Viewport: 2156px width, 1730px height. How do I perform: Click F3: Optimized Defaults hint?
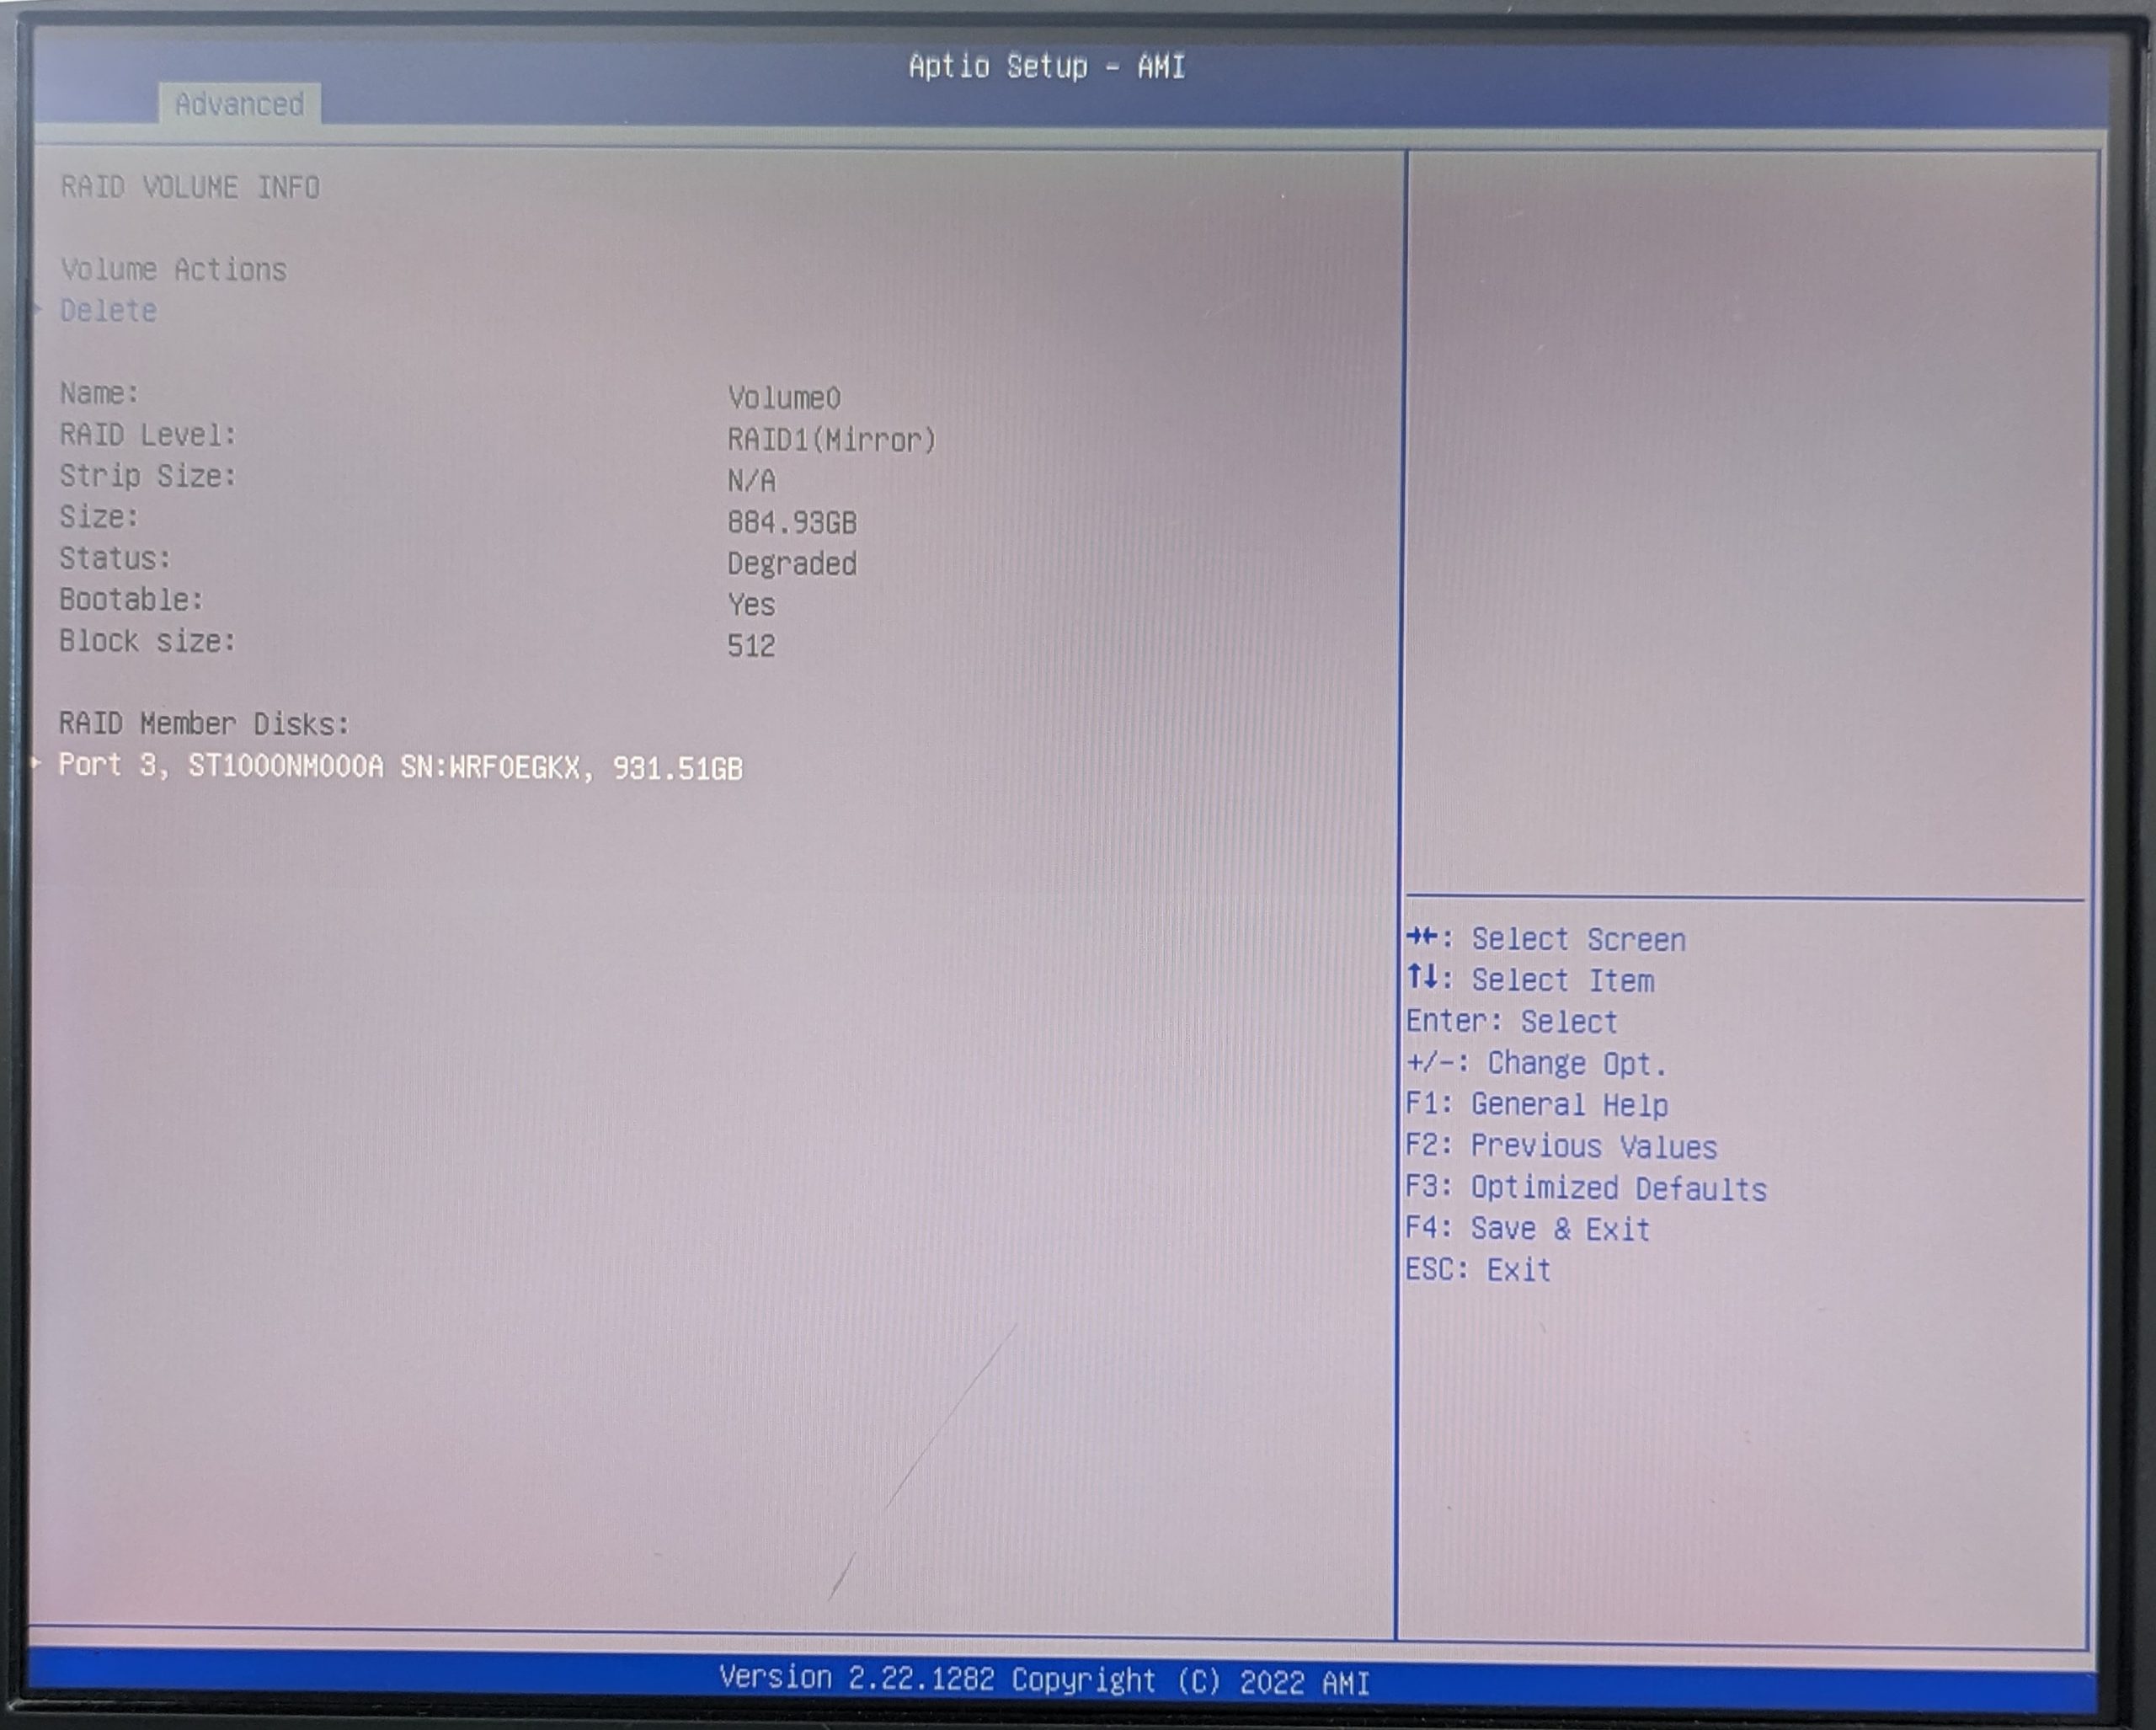(x=1585, y=1189)
